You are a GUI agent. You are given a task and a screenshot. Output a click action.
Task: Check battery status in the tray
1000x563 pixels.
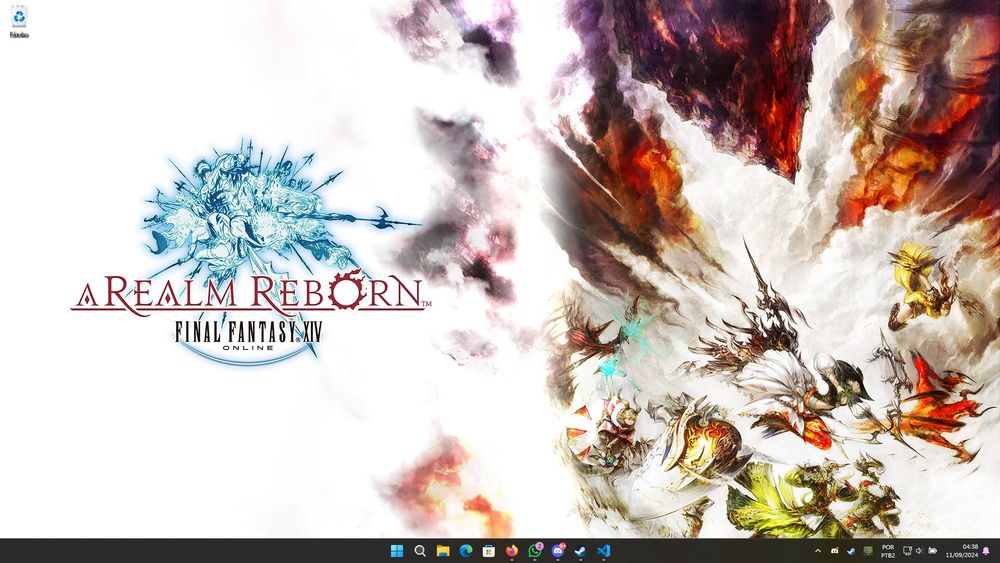pos(932,551)
